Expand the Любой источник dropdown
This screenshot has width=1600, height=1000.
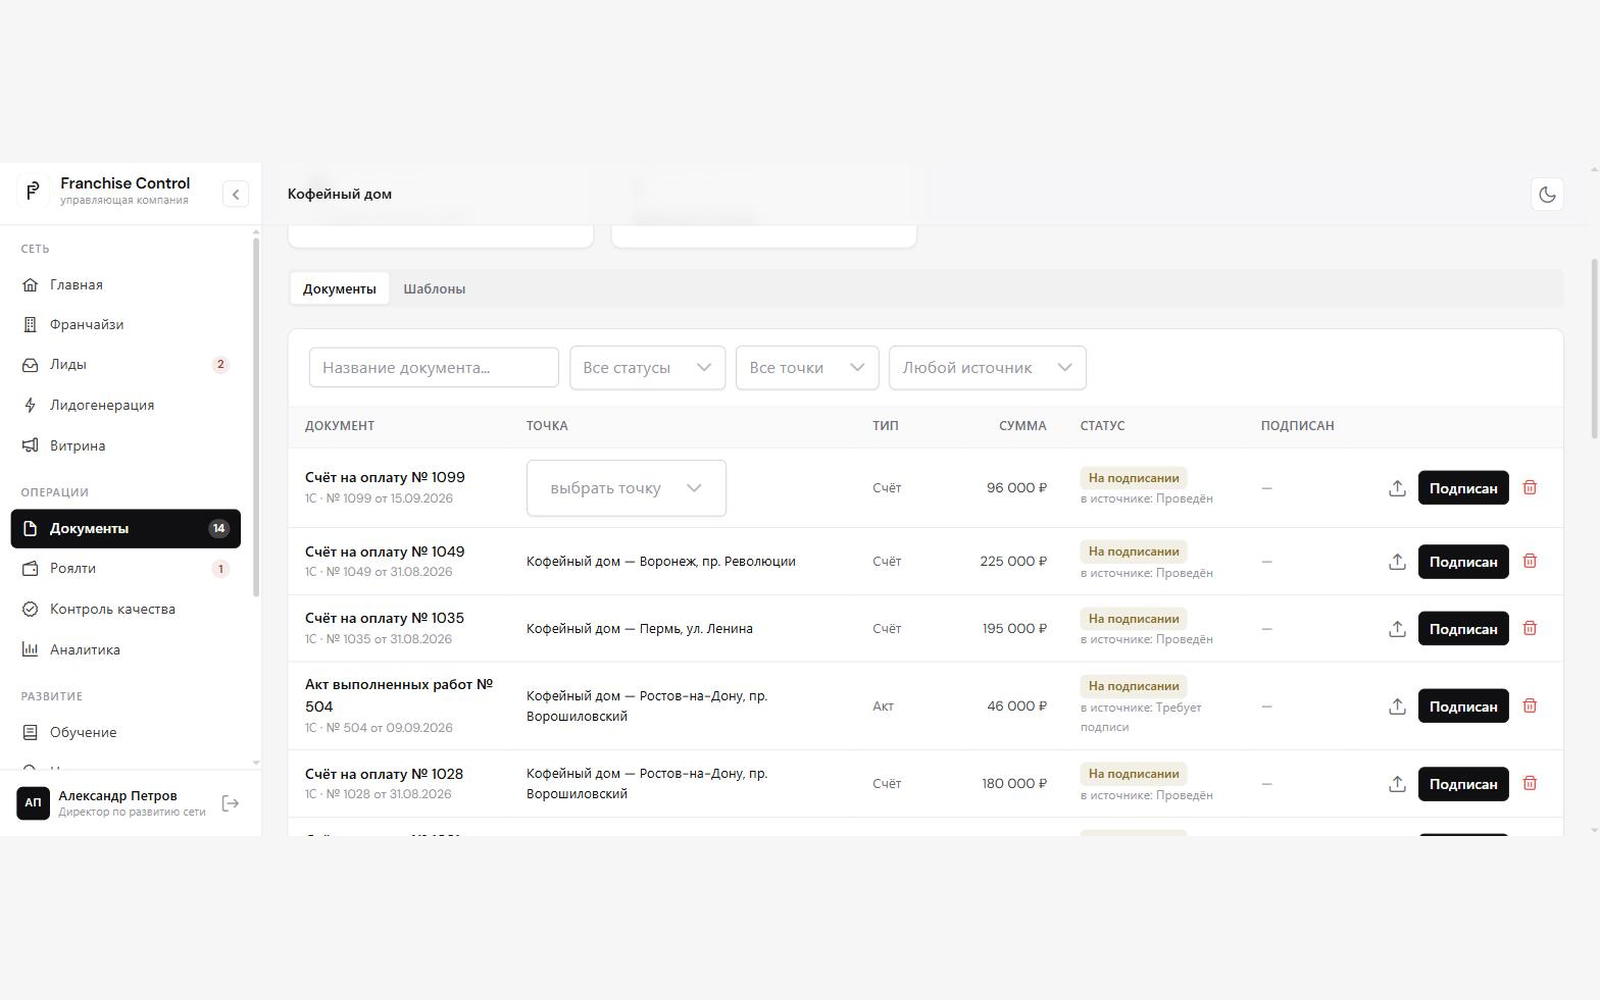(987, 368)
